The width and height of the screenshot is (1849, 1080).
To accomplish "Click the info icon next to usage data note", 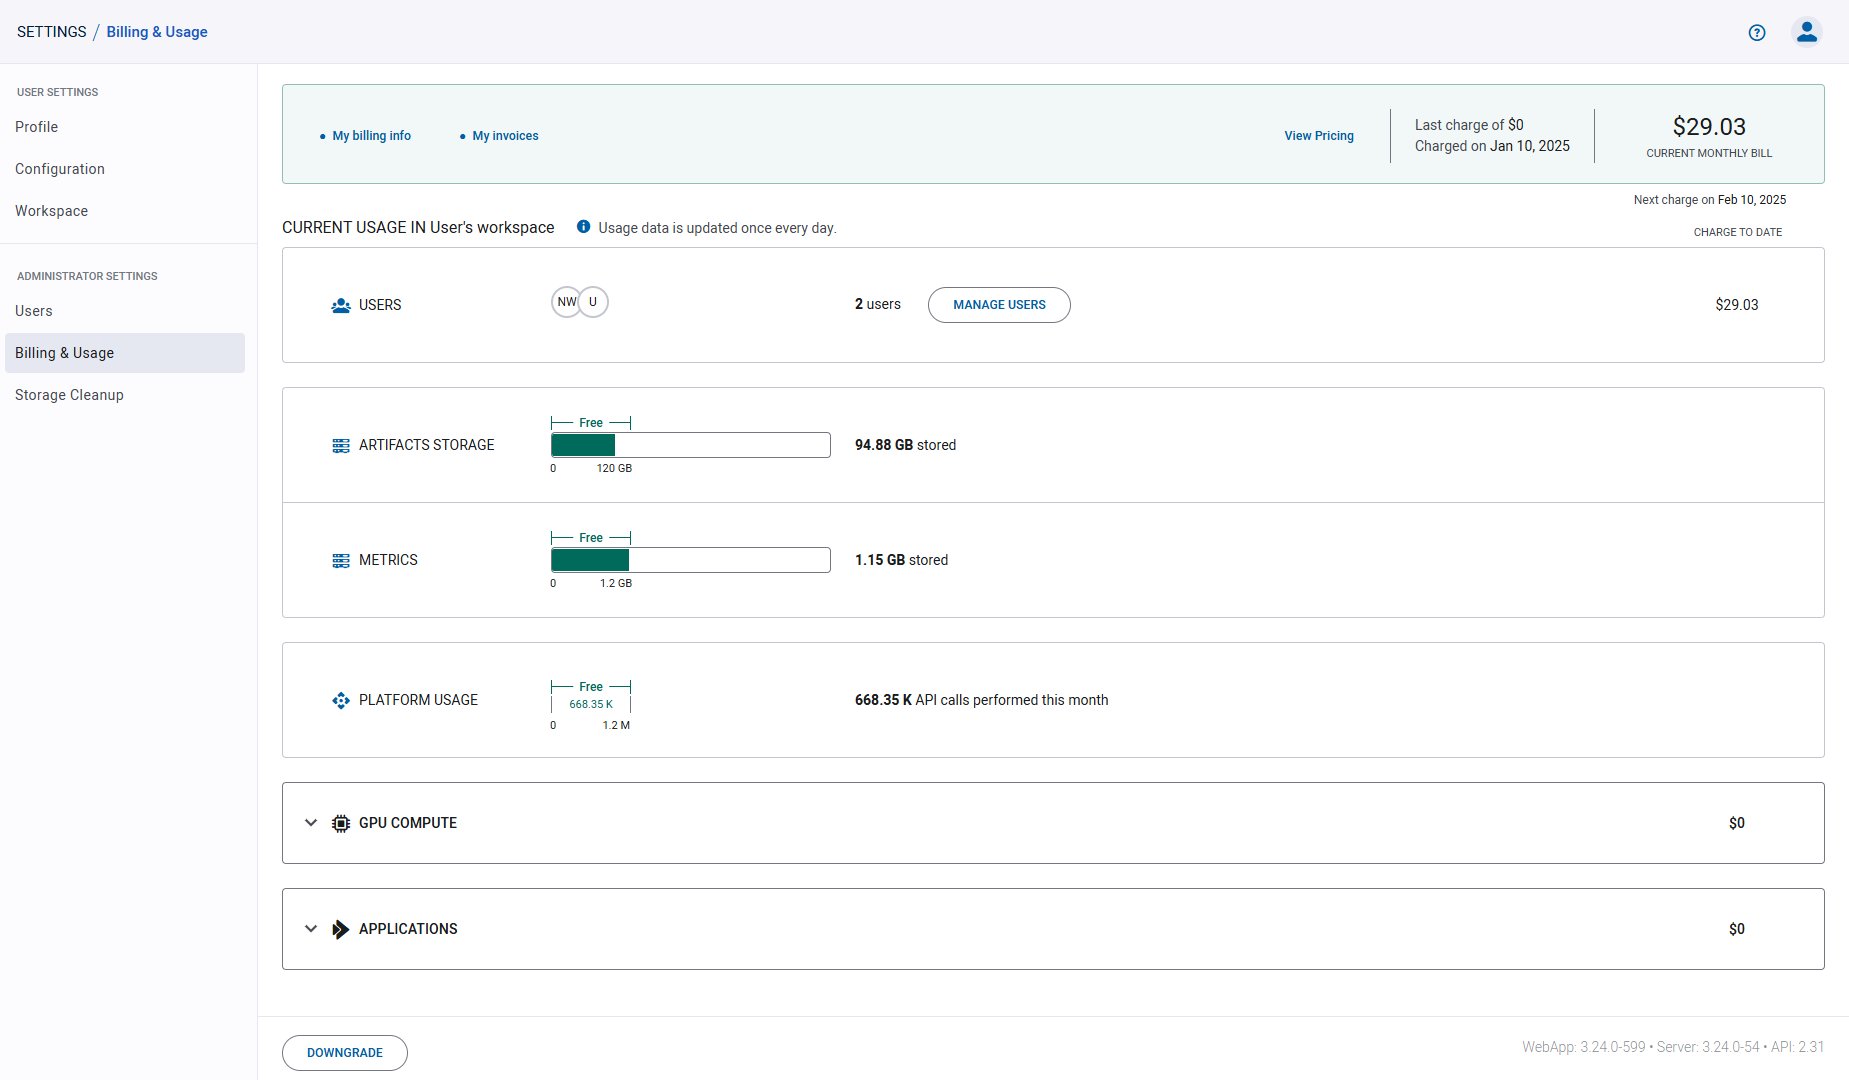I will (583, 227).
